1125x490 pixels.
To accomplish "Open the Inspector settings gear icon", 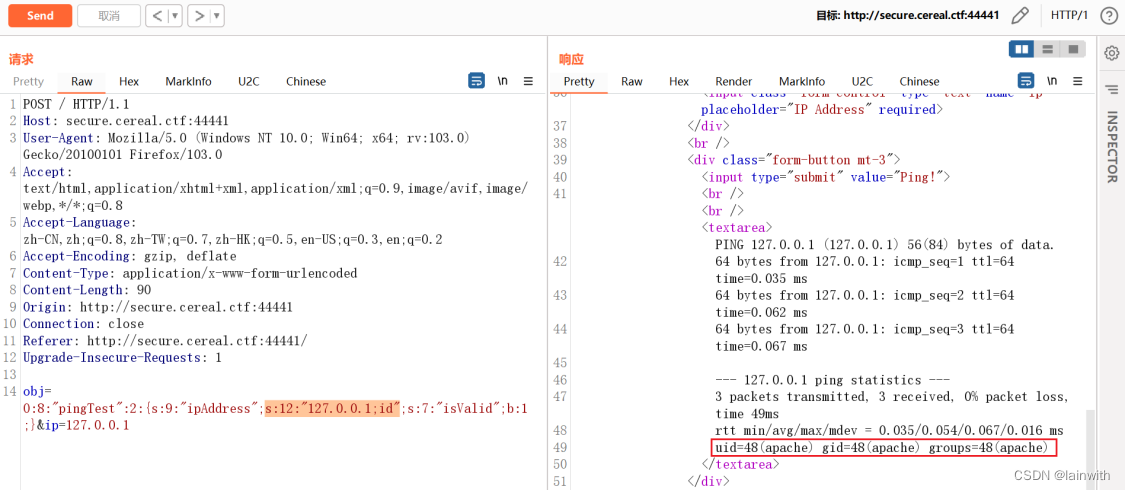I will click(1111, 53).
